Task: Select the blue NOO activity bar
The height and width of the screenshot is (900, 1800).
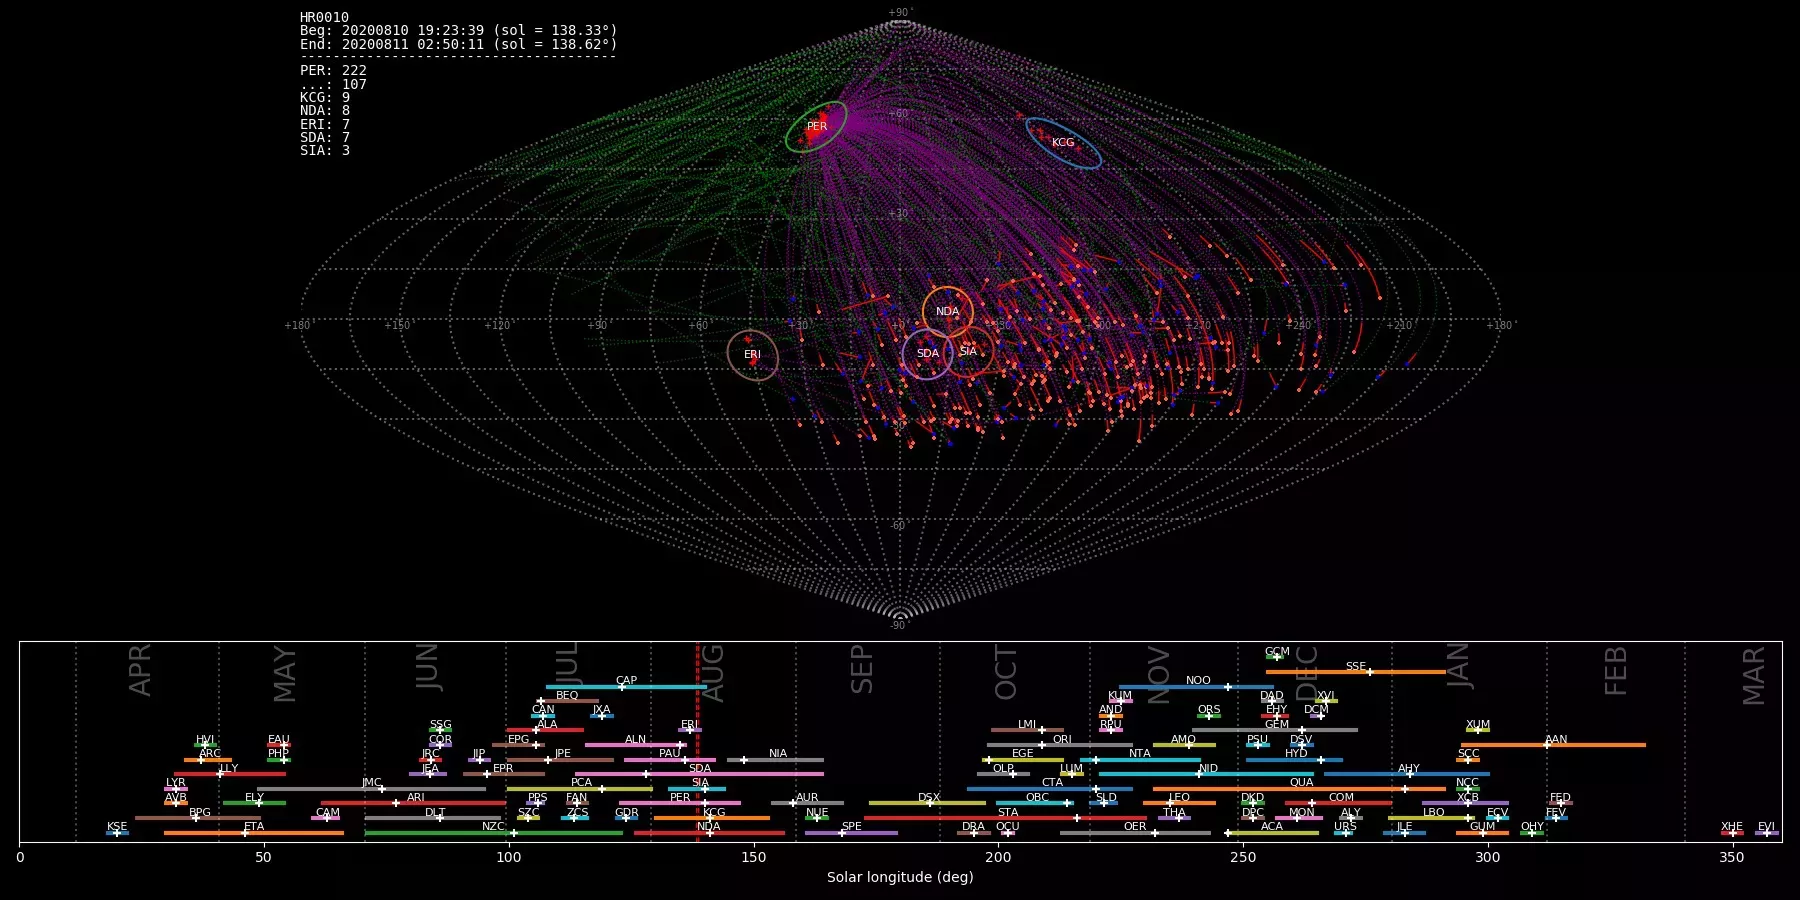Action: 1197,687
